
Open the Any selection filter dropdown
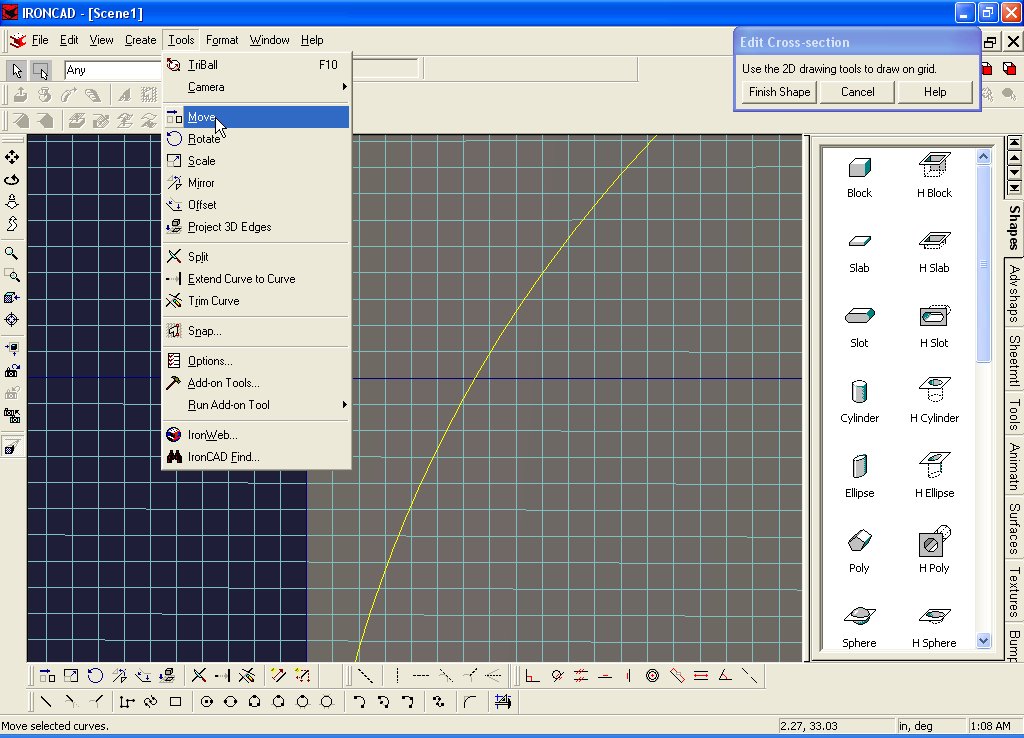pyautogui.click(x=112, y=70)
